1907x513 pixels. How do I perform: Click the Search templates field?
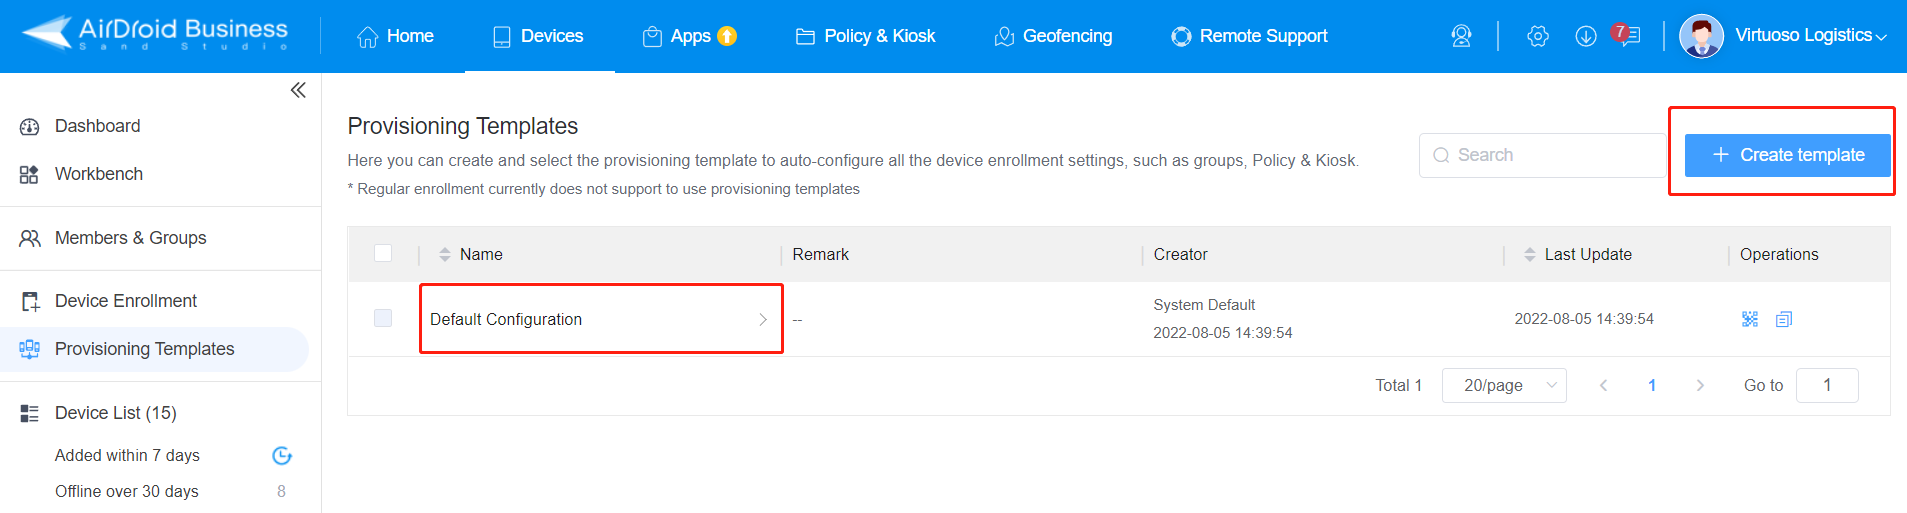[1542, 155]
